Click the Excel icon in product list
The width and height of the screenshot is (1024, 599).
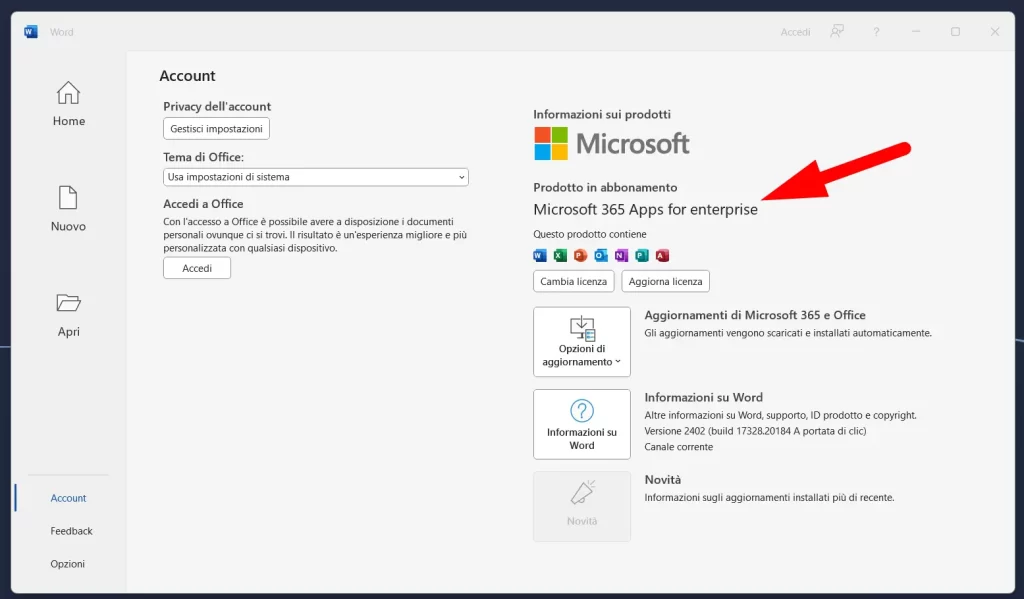(560, 255)
